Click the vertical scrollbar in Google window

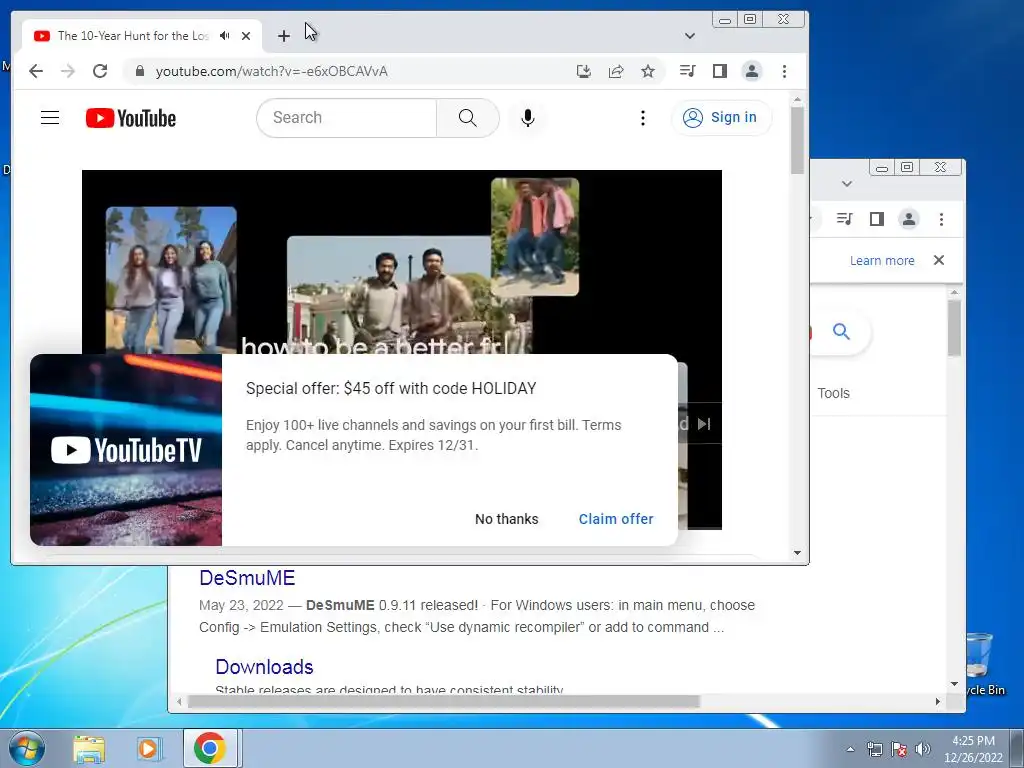click(x=954, y=328)
